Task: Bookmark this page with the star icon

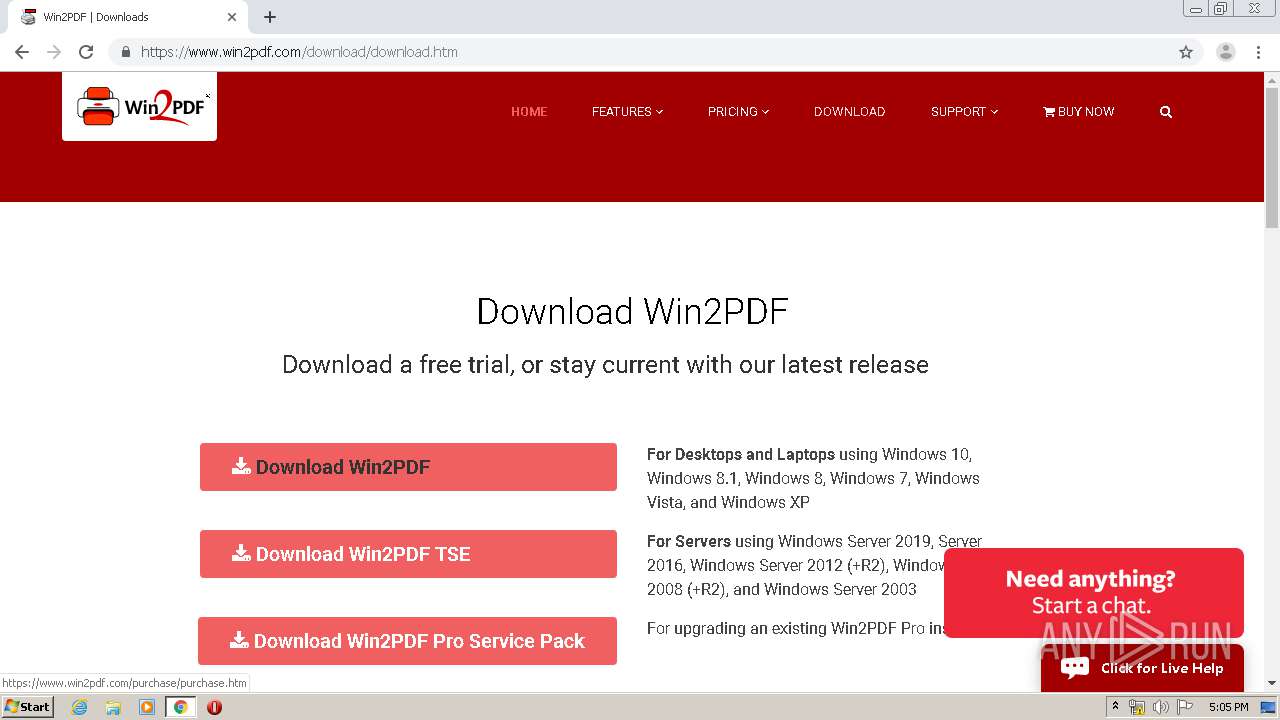Action: pyautogui.click(x=1186, y=52)
